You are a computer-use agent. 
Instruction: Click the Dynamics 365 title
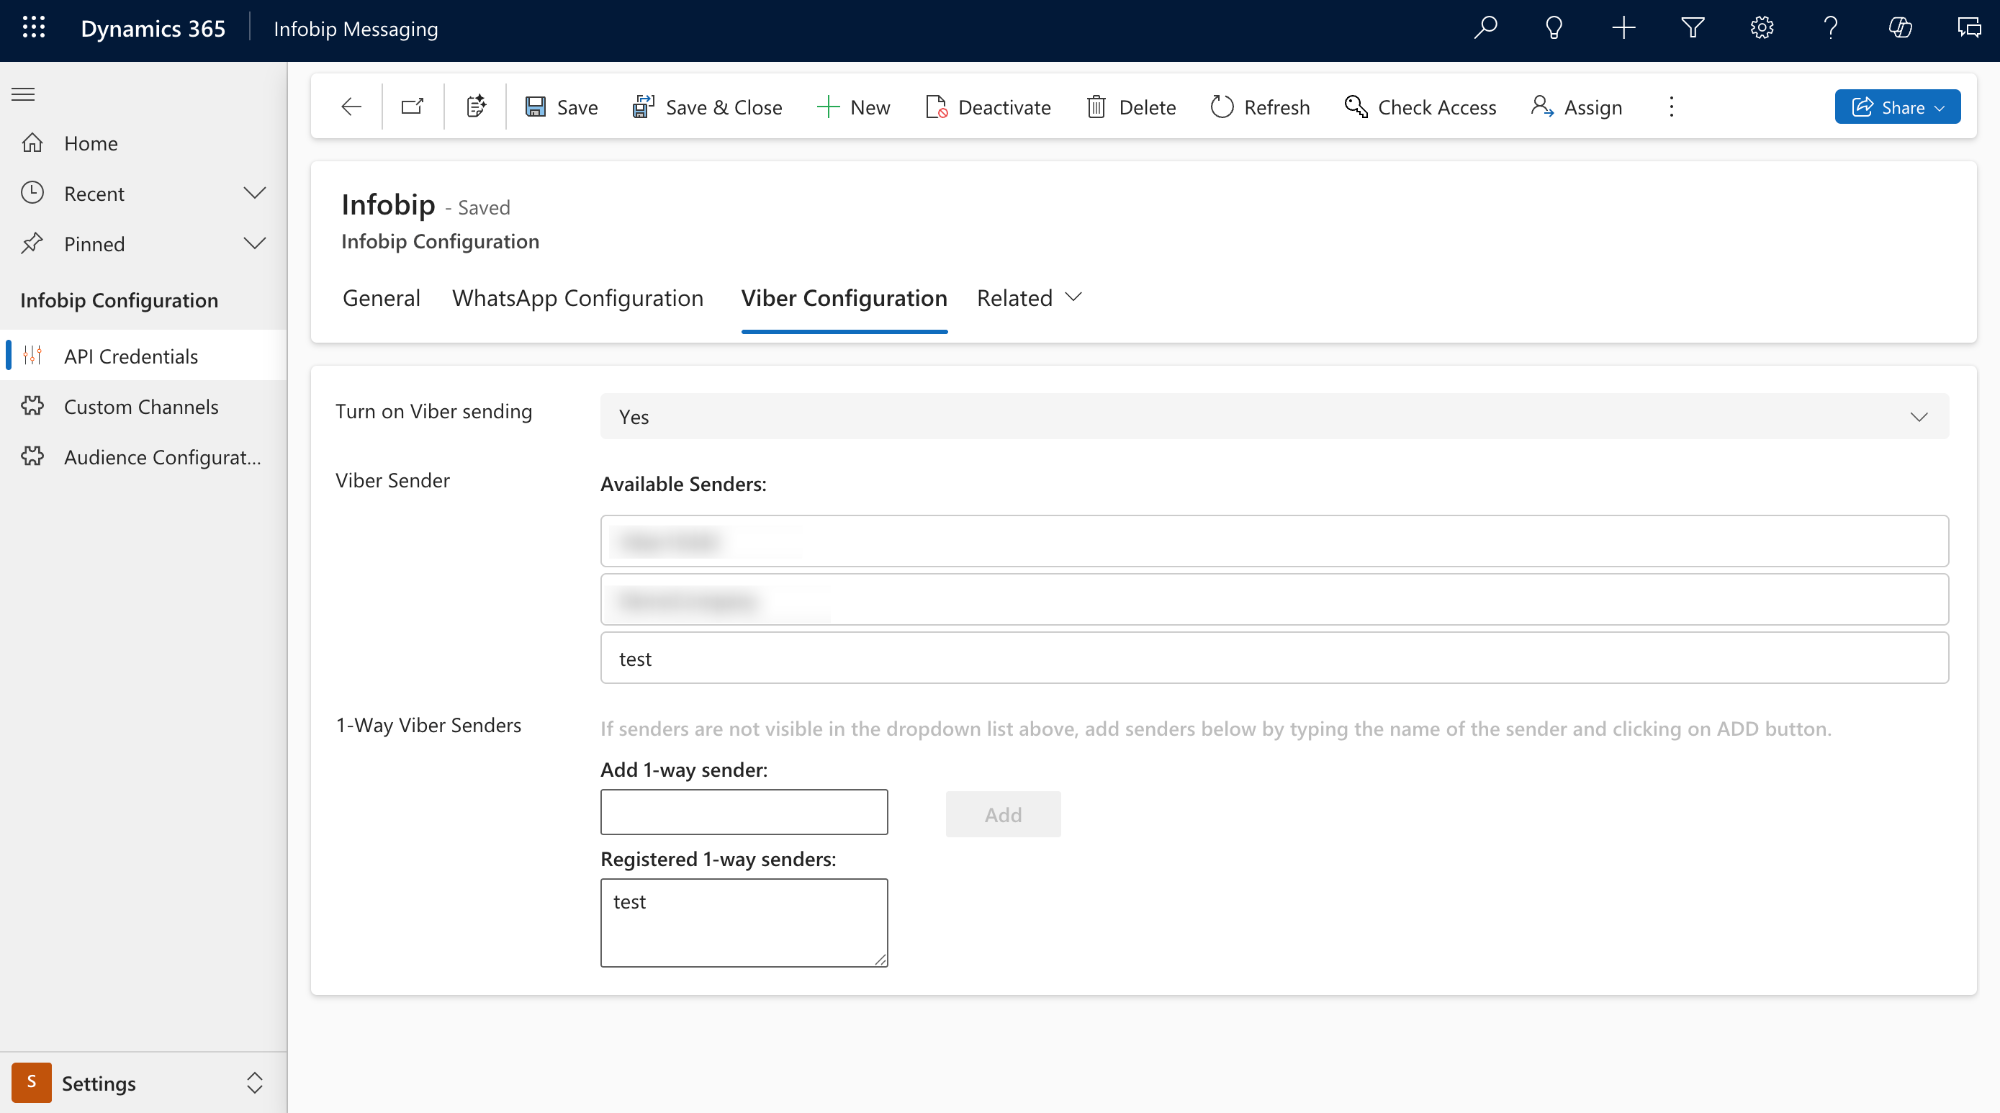(x=153, y=28)
